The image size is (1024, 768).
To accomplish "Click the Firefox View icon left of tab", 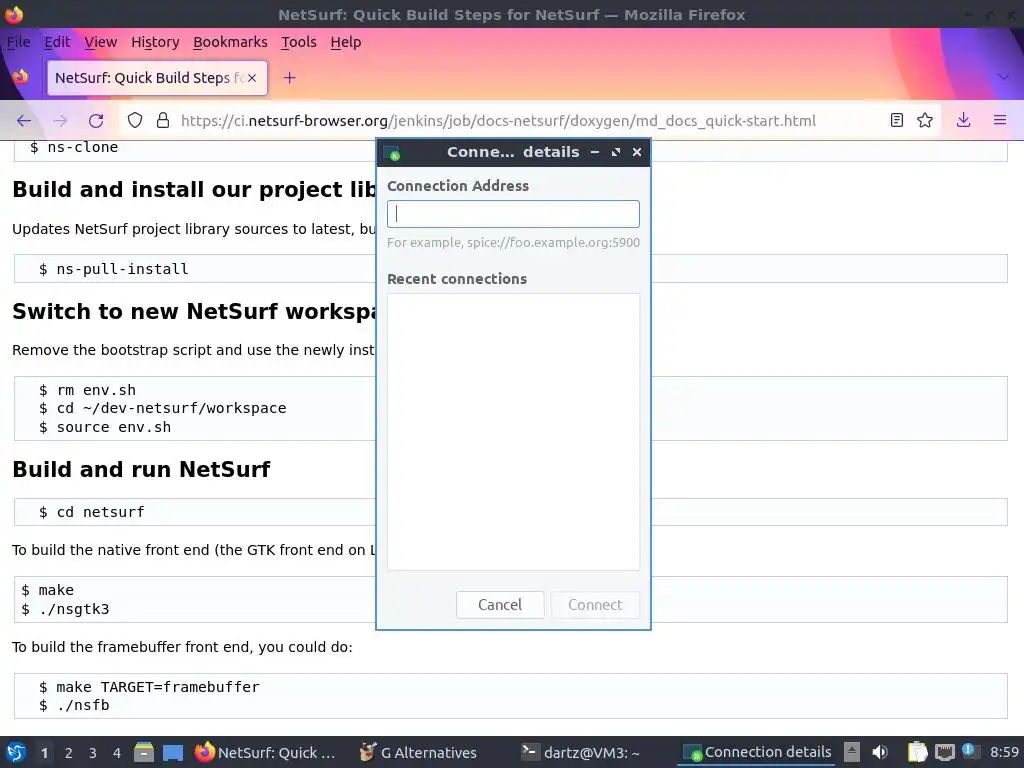I will coord(20,77).
